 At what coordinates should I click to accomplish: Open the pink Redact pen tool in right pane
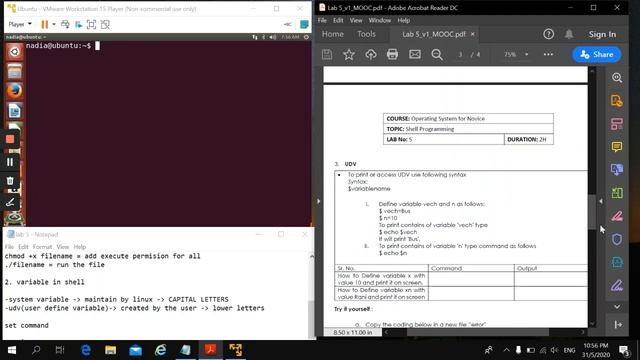point(617,216)
